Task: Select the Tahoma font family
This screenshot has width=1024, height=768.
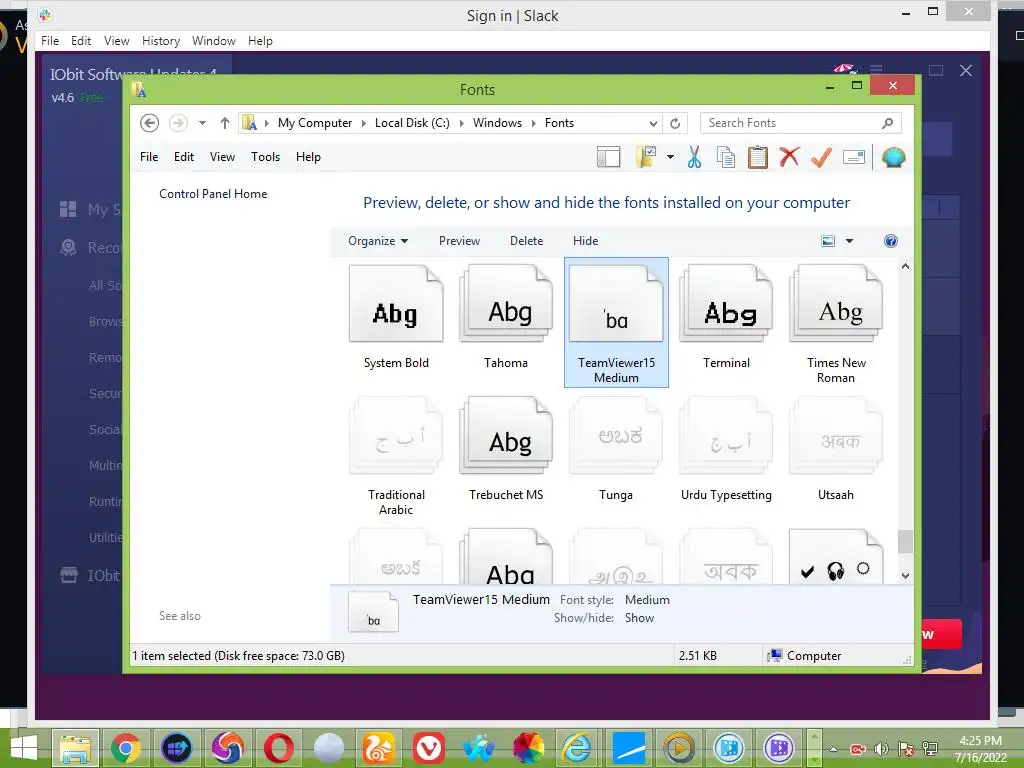Action: pyautogui.click(x=506, y=318)
